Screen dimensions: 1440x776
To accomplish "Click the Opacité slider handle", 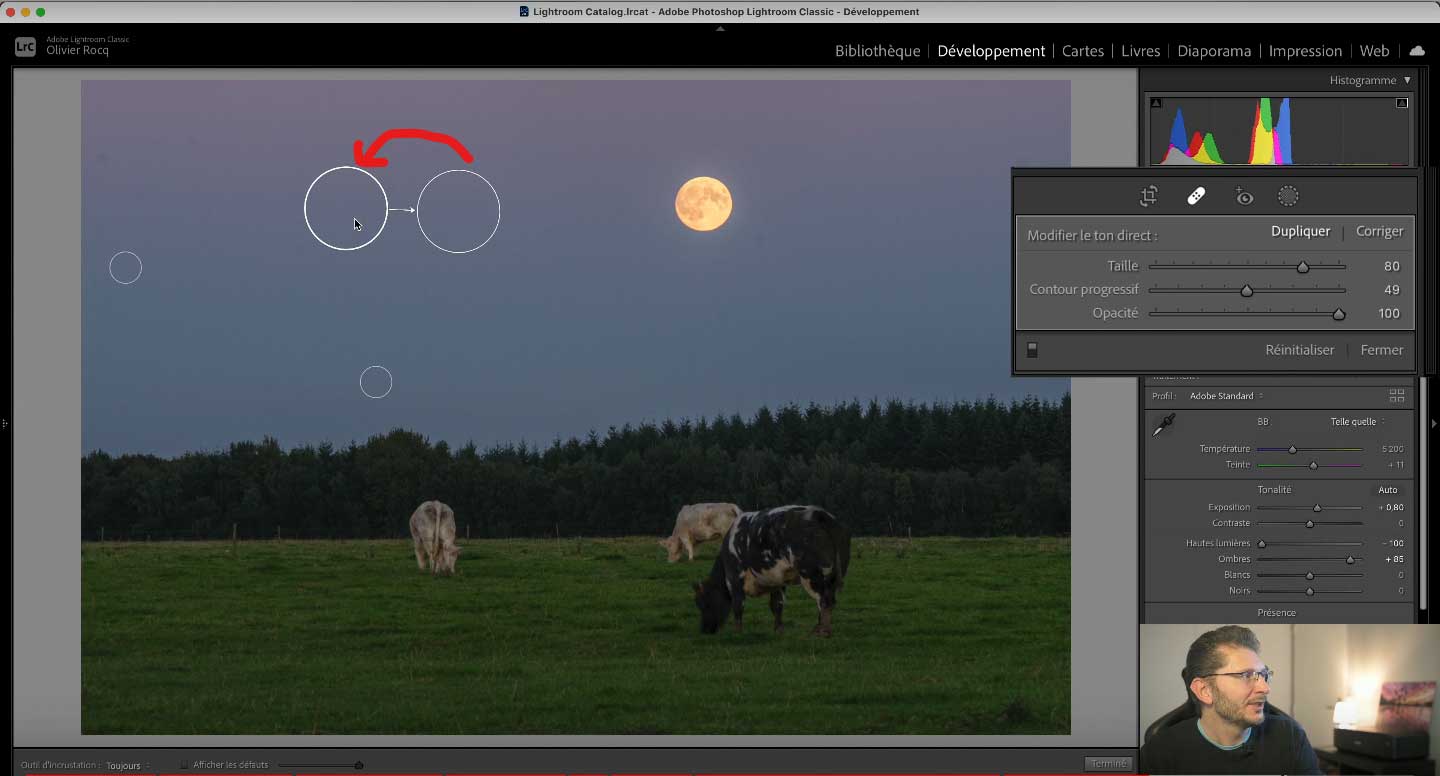I will (1339, 314).
